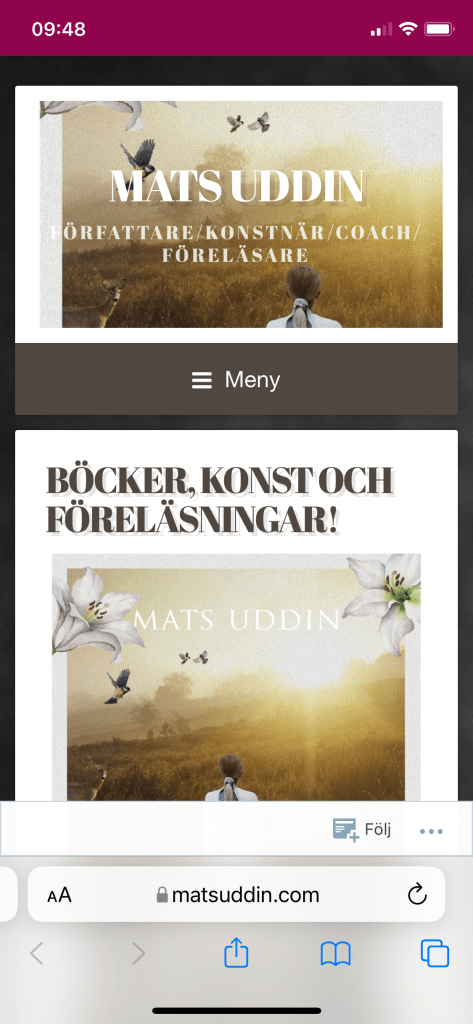Tap the matsuddin.com address field
This screenshot has height=1024, width=473.
click(x=236, y=894)
